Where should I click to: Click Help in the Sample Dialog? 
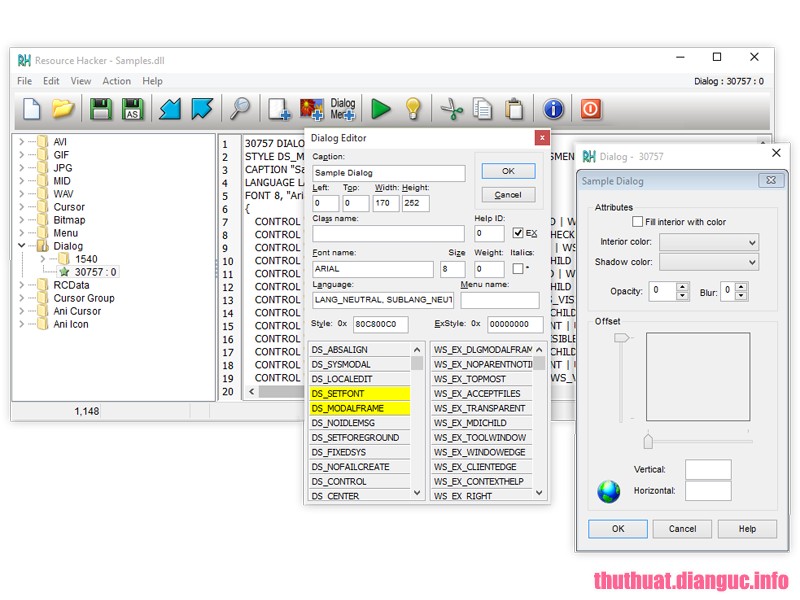(747, 529)
